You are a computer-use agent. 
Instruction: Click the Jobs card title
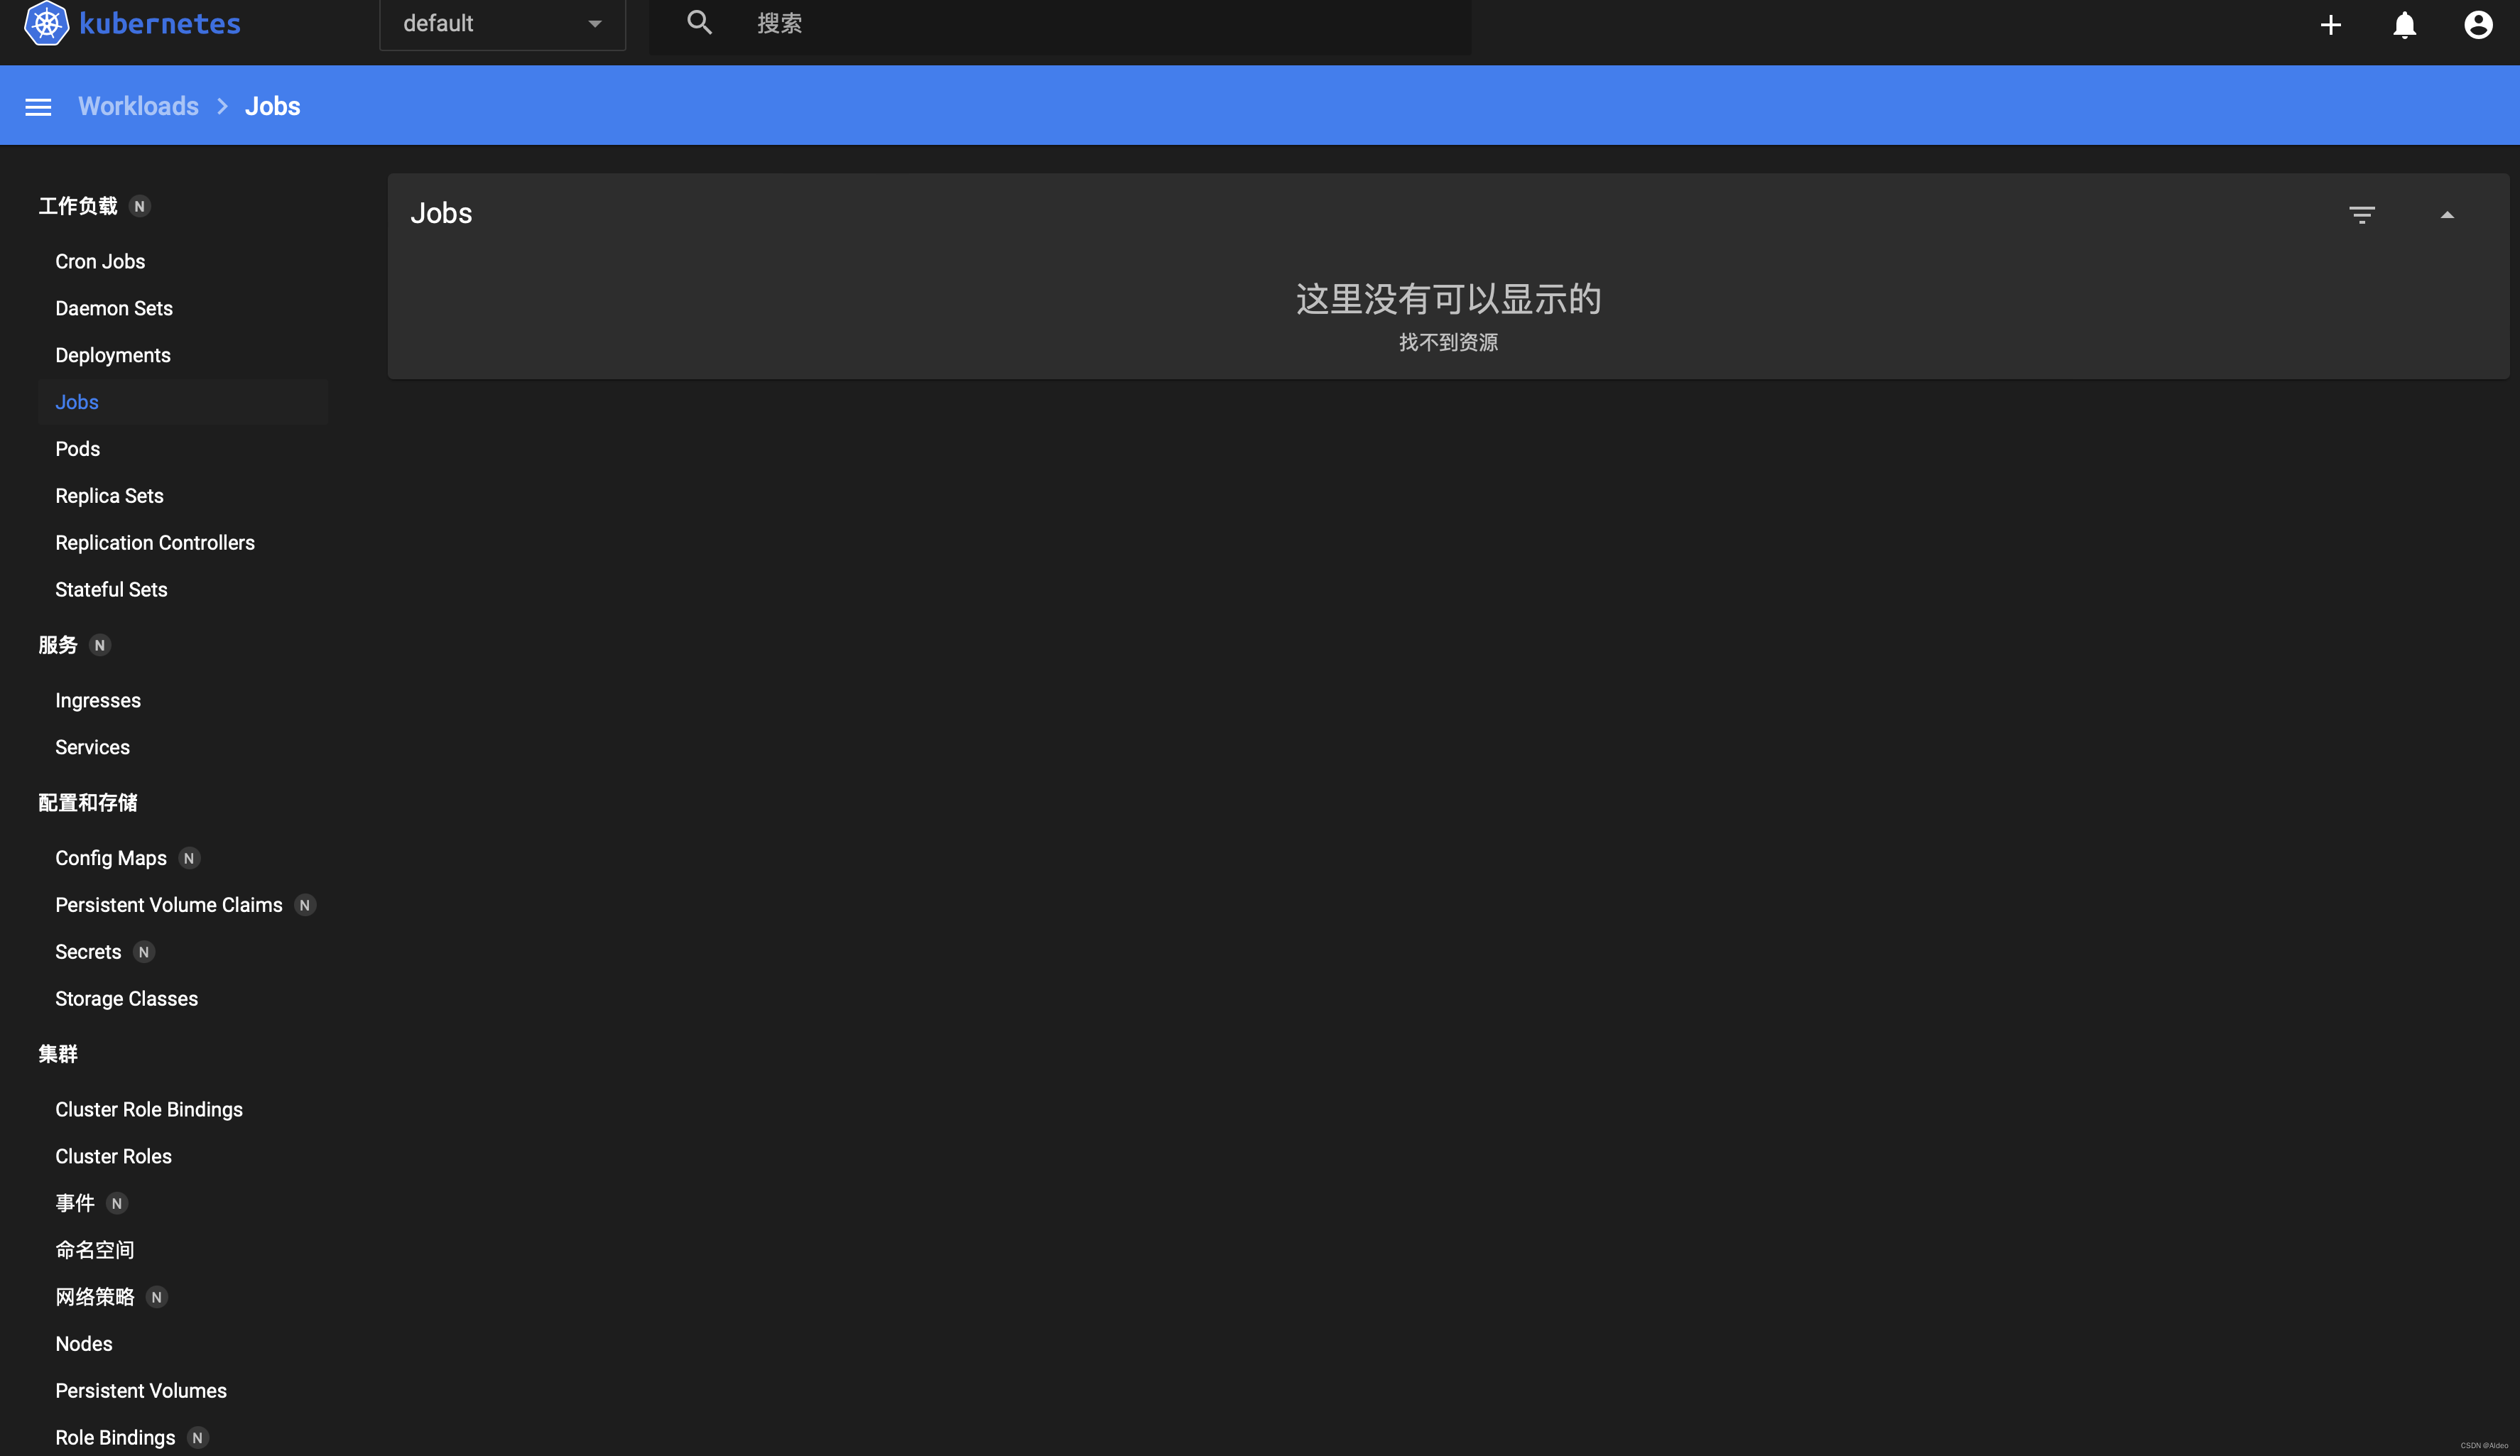point(441,213)
